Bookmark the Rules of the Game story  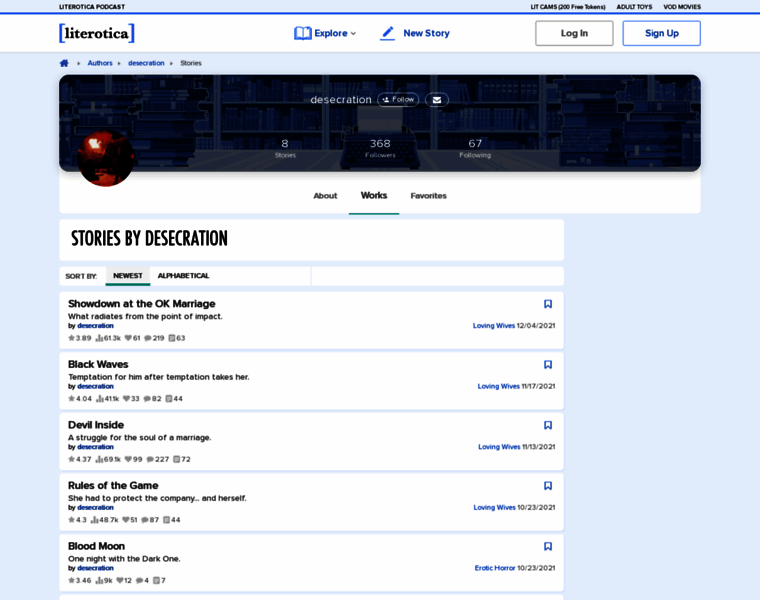point(548,486)
